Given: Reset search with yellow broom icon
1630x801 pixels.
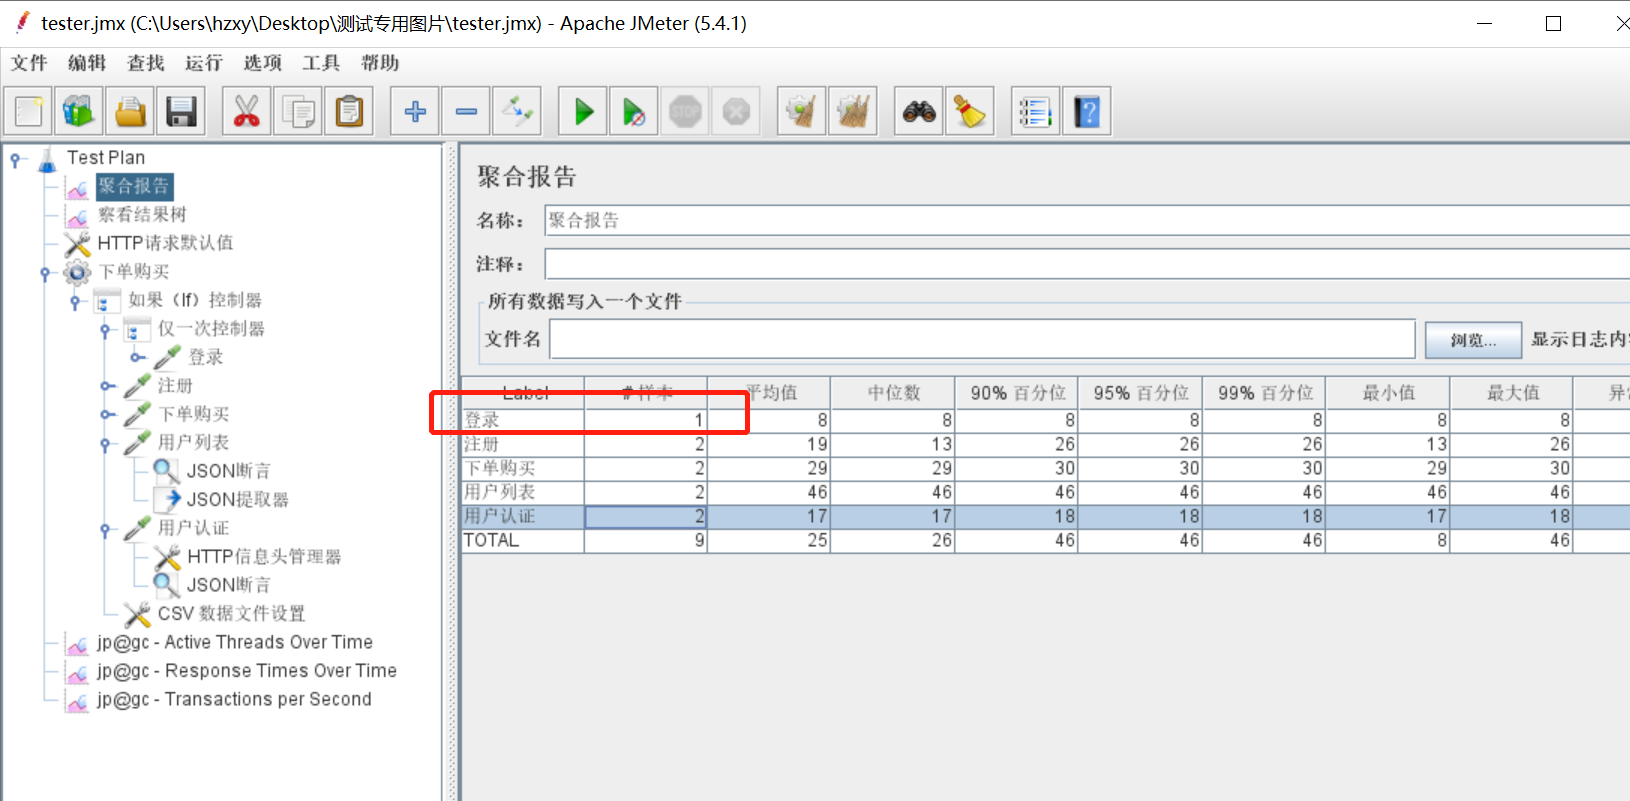Looking at the screenshot, I should pyautogui.click(x=970, y=111).
